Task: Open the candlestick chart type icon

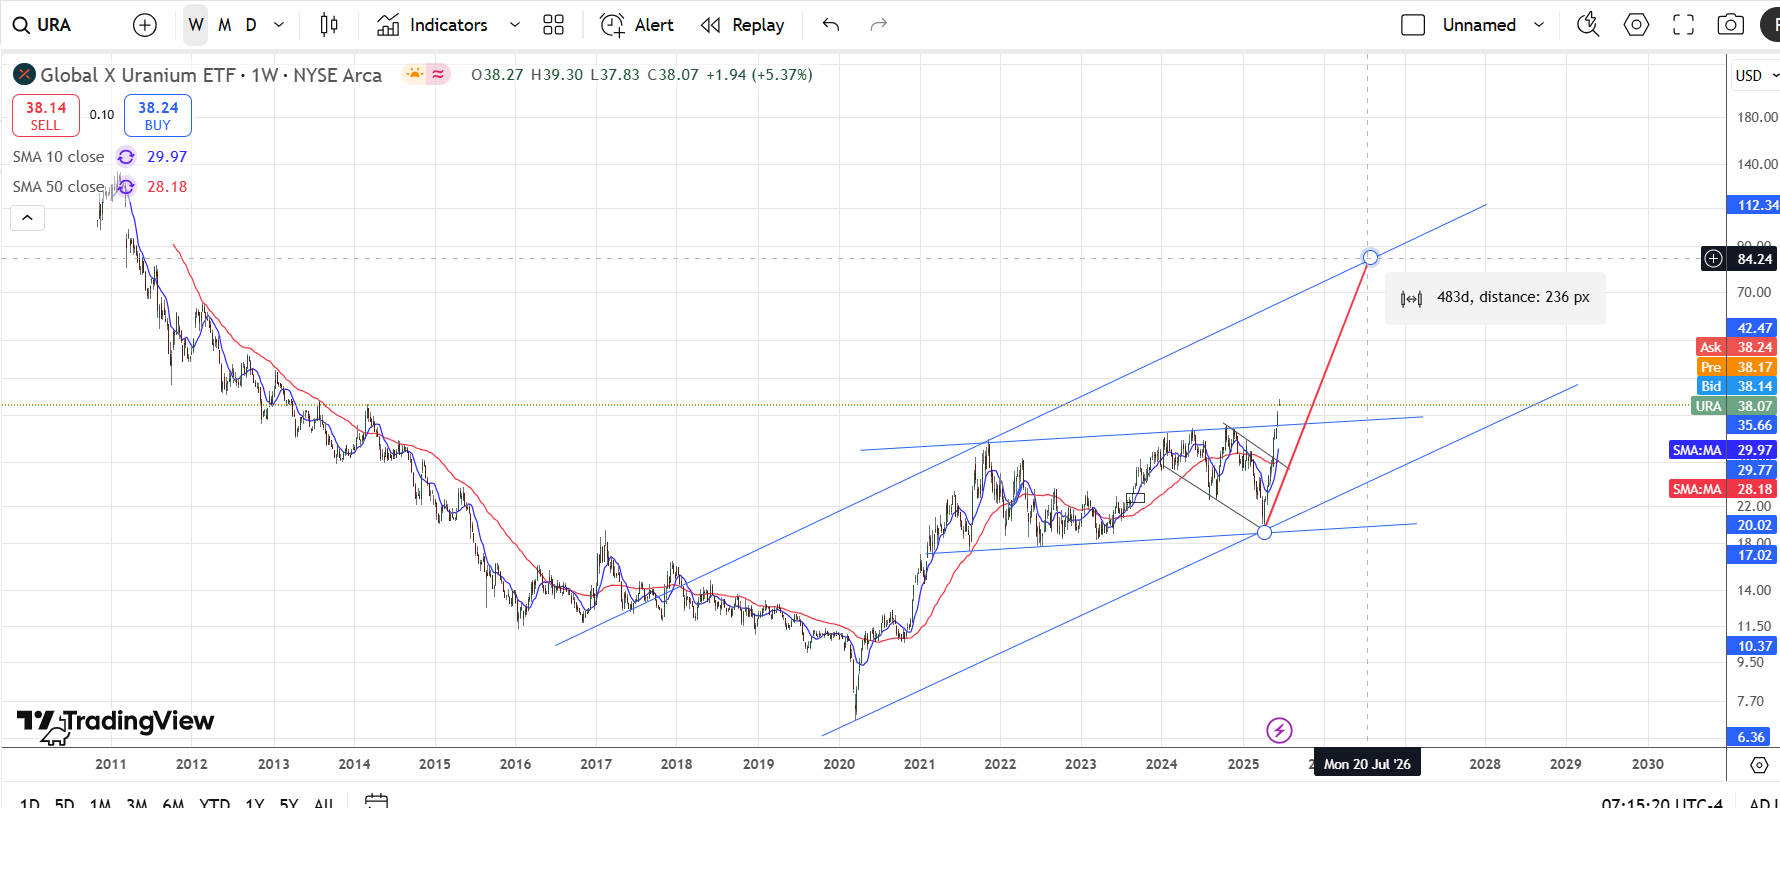Action: (329, 25)
